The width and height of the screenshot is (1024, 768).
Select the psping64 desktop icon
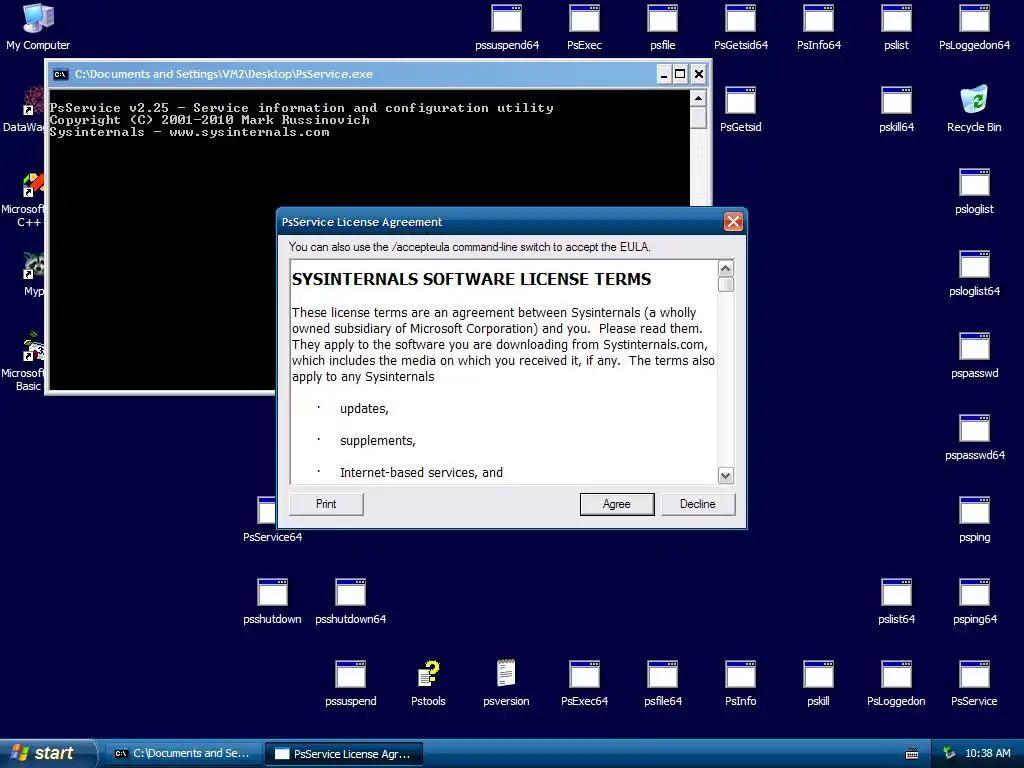coord(974,602)
